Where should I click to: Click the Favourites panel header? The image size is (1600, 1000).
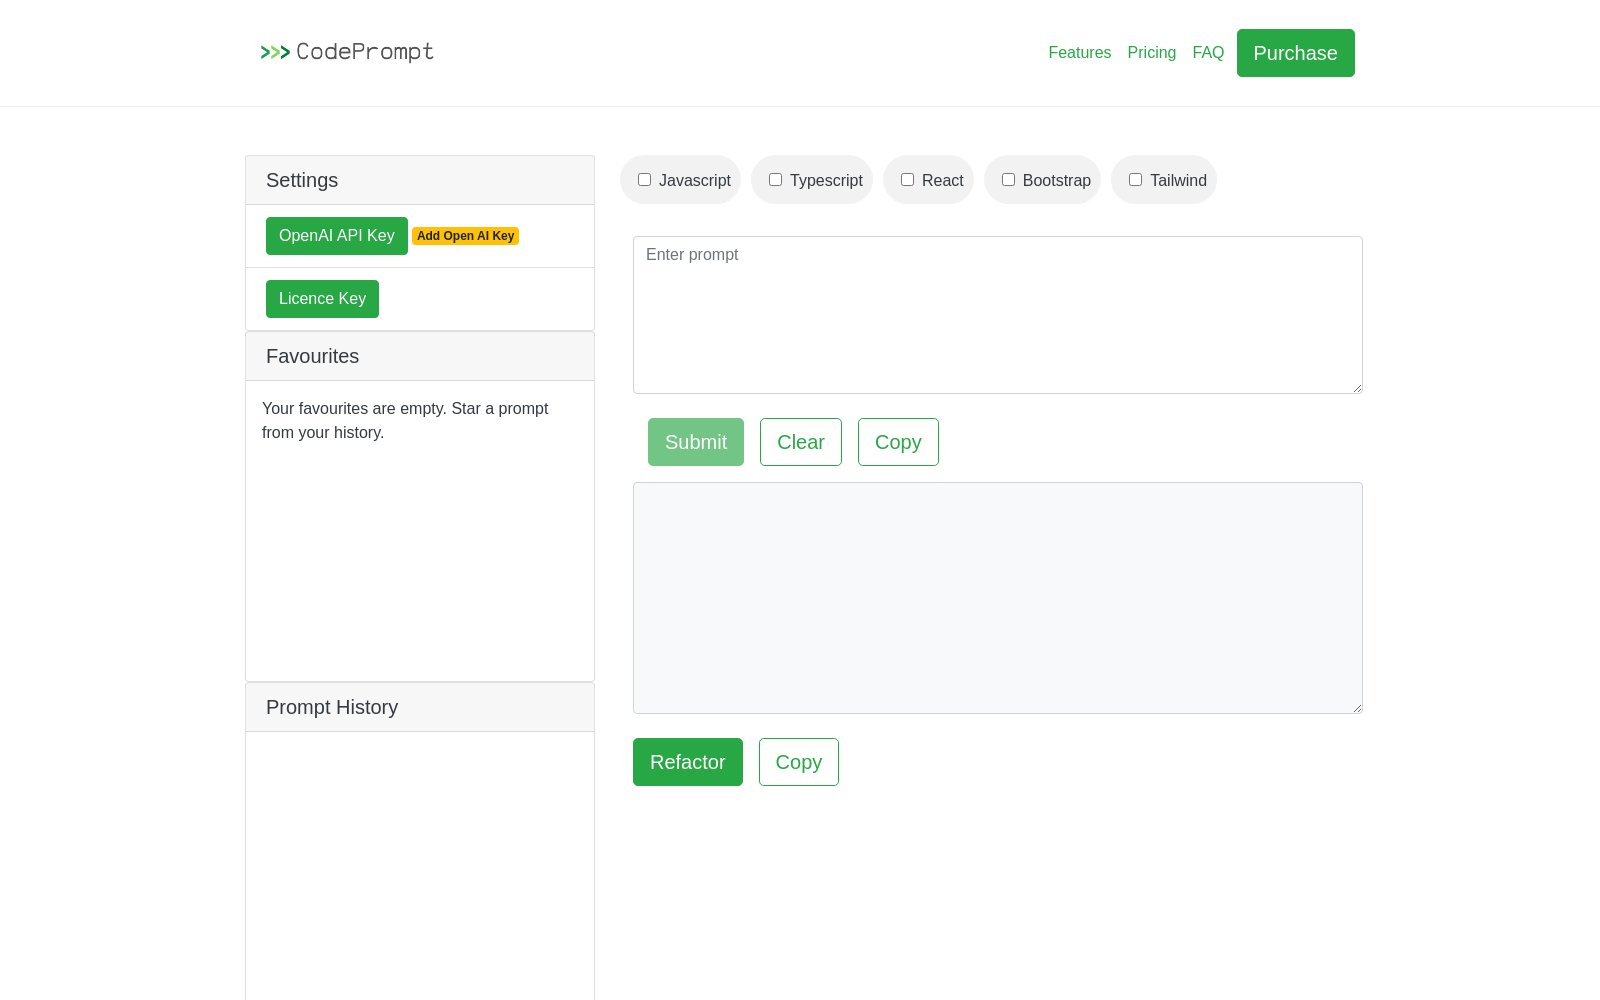tap(420, 356)
